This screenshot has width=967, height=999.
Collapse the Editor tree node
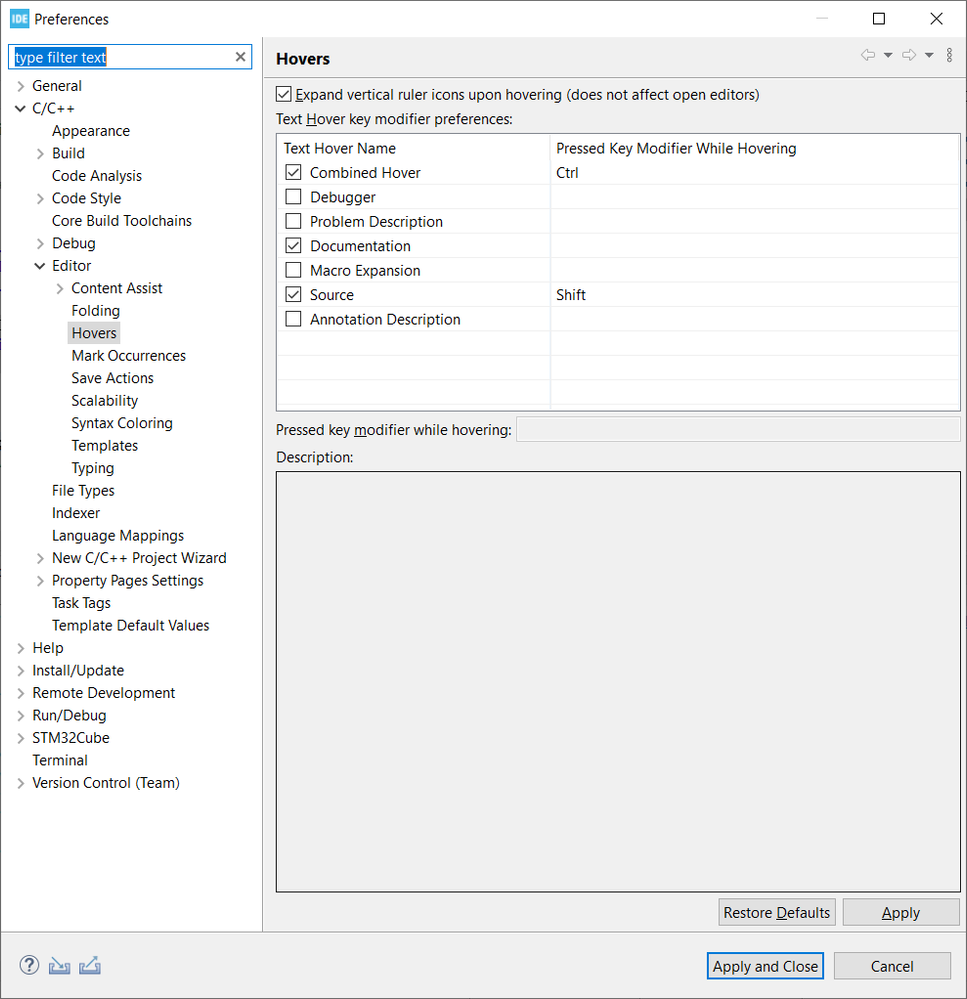[40, 266]
